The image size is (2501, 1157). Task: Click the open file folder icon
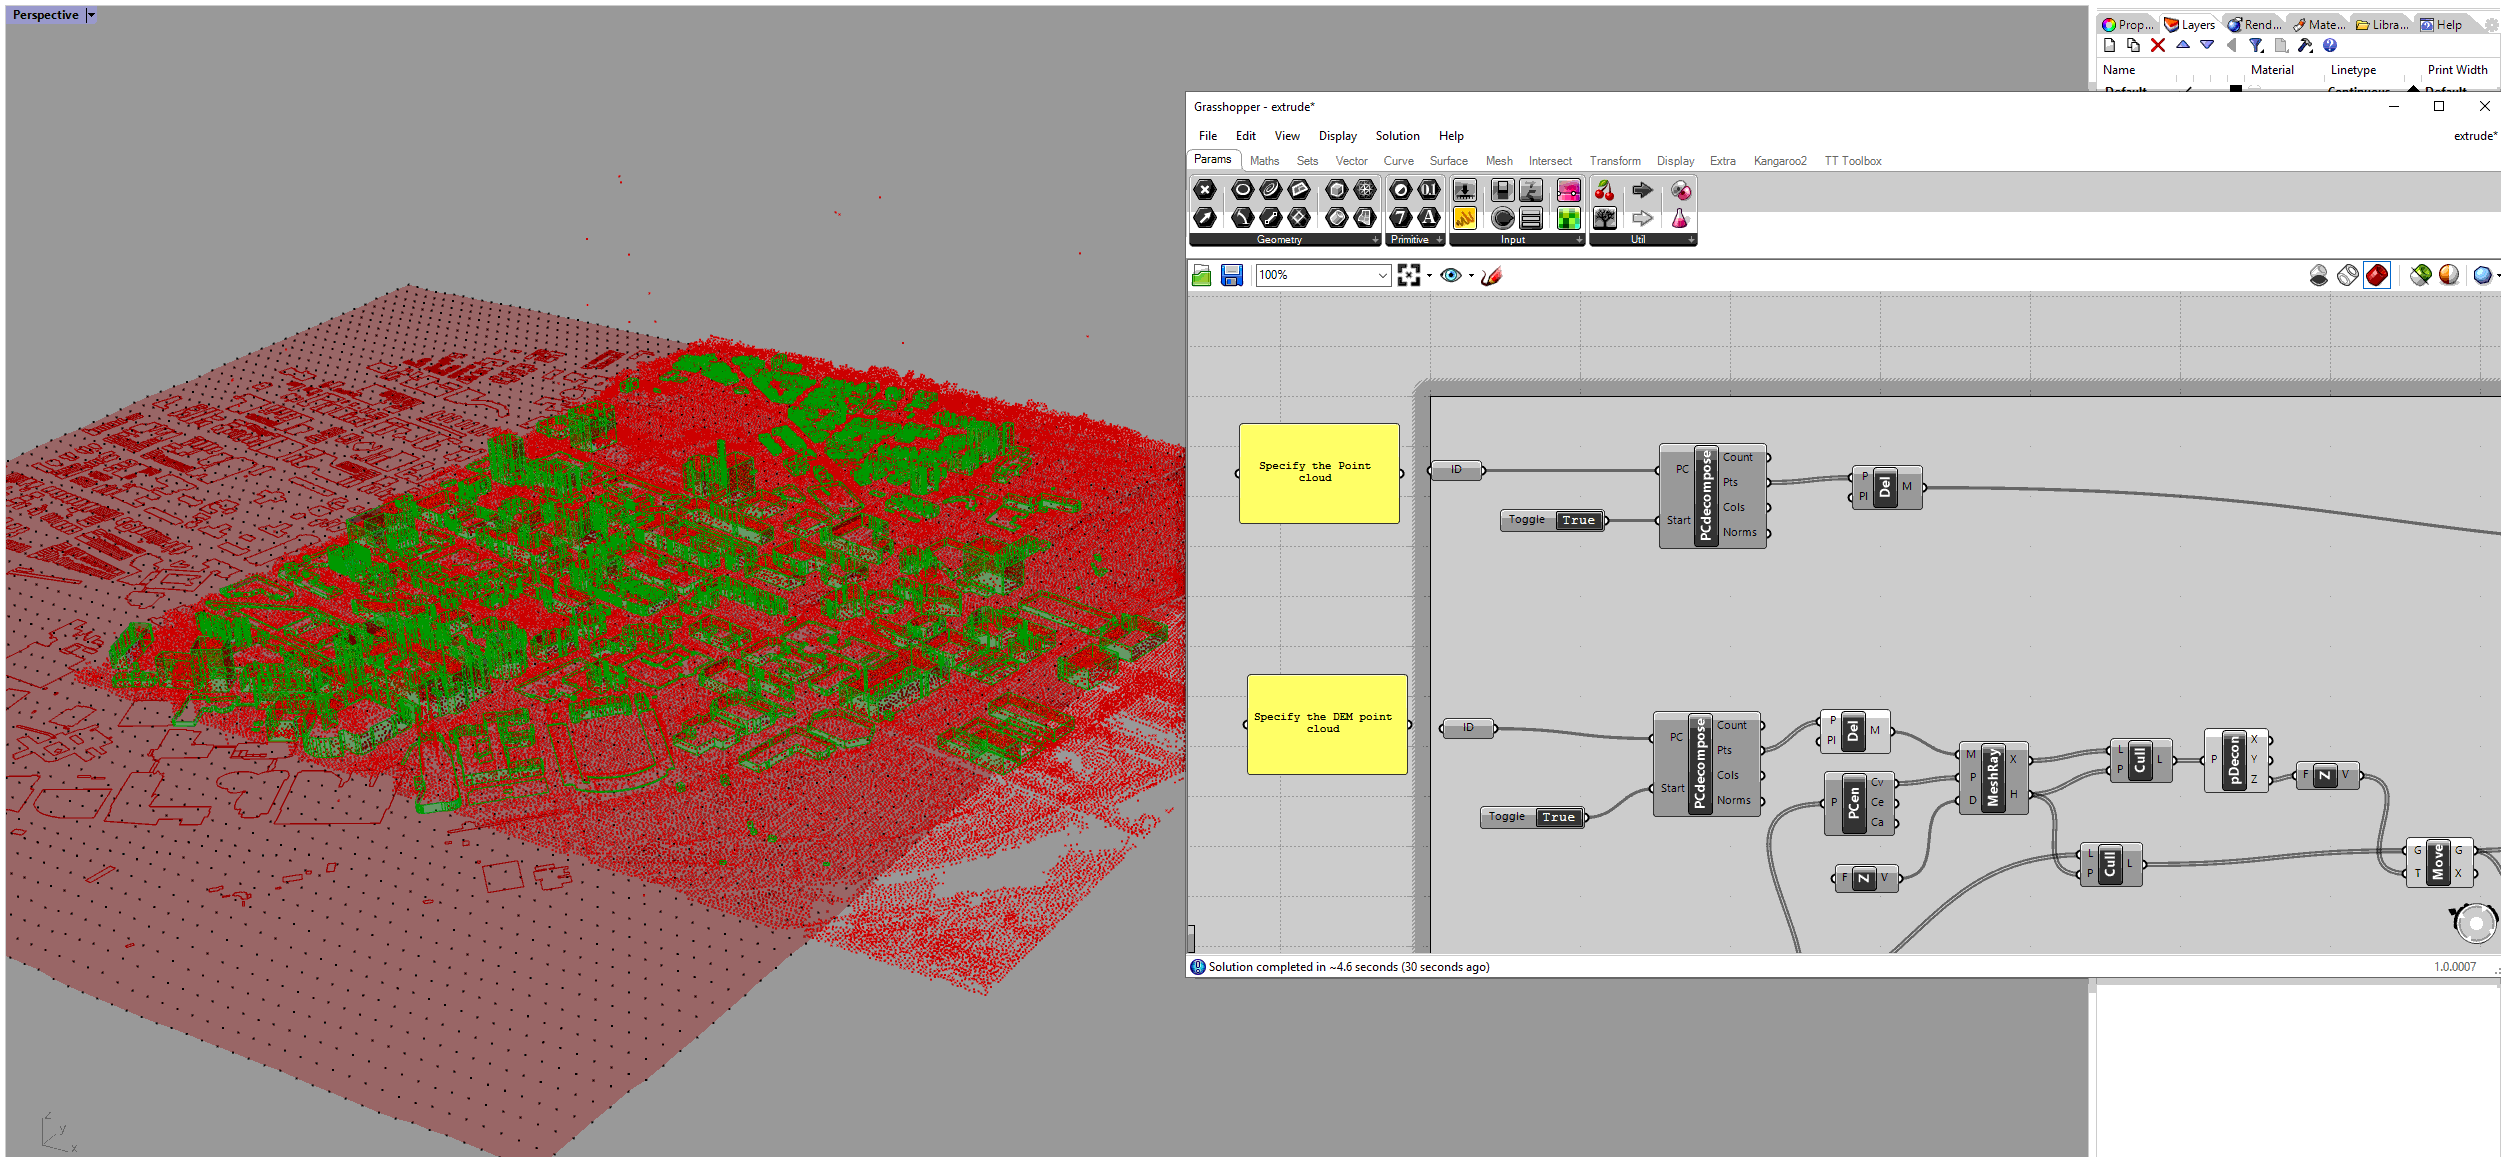point(1202,276)
